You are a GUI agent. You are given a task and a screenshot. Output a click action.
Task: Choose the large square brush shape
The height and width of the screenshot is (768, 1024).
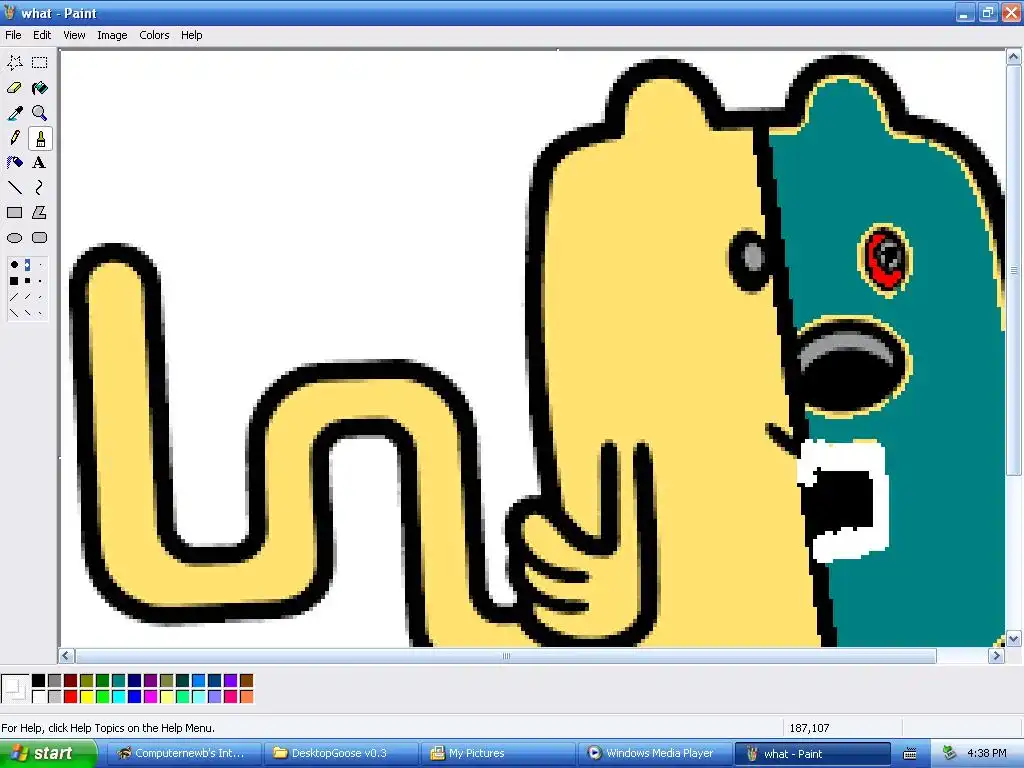point(14,281)
